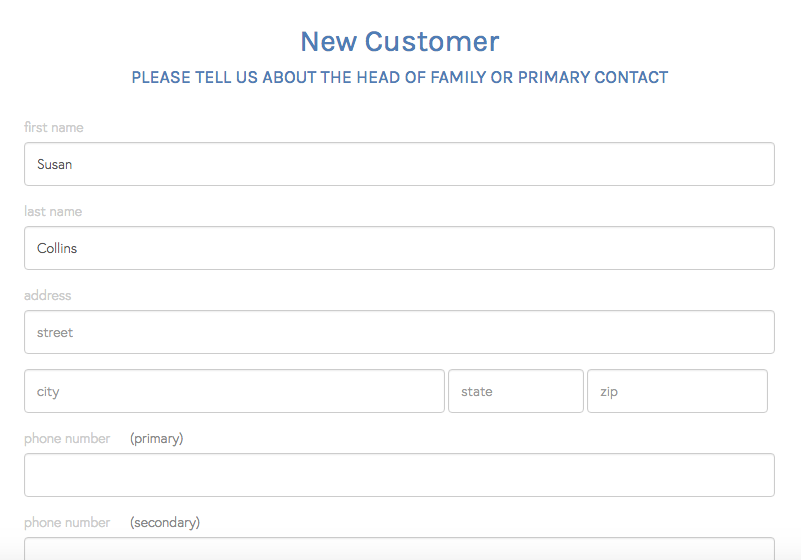Select the state input box
Viewport: 801px width, 560px height.
tap(515, 391)
